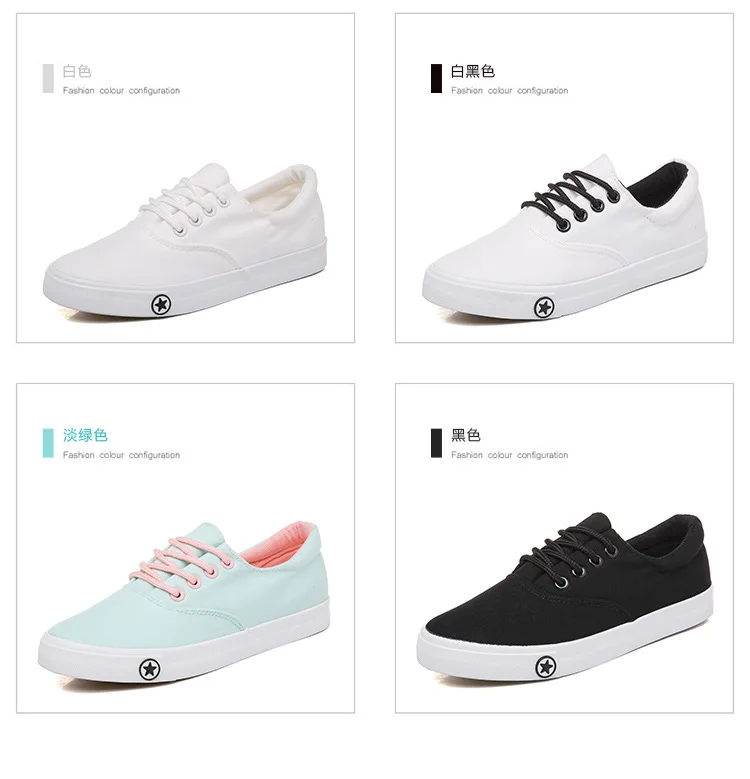Screen dimensions: 750x779
Task: Click the black swatch beside 白黑色
Action: pos(436,78)
